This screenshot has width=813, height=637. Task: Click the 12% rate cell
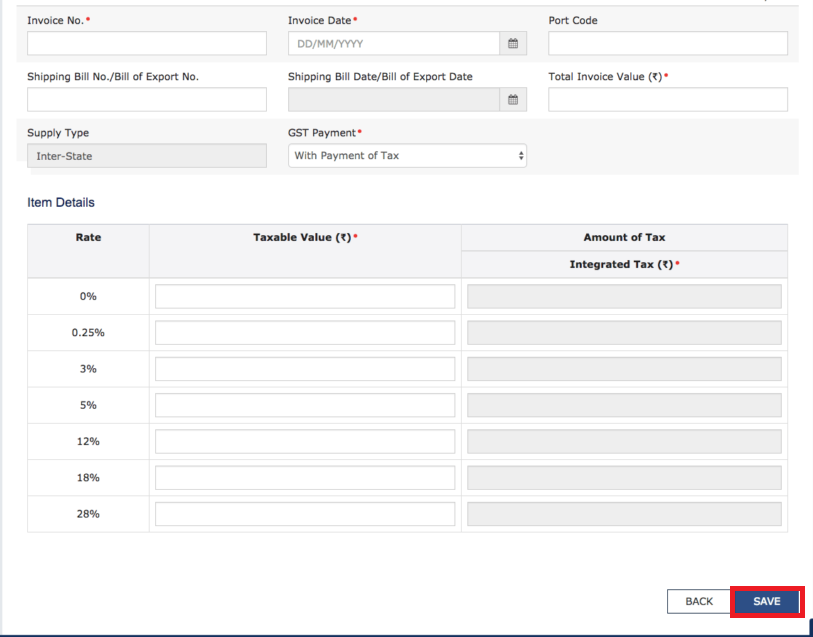point(88,442)
